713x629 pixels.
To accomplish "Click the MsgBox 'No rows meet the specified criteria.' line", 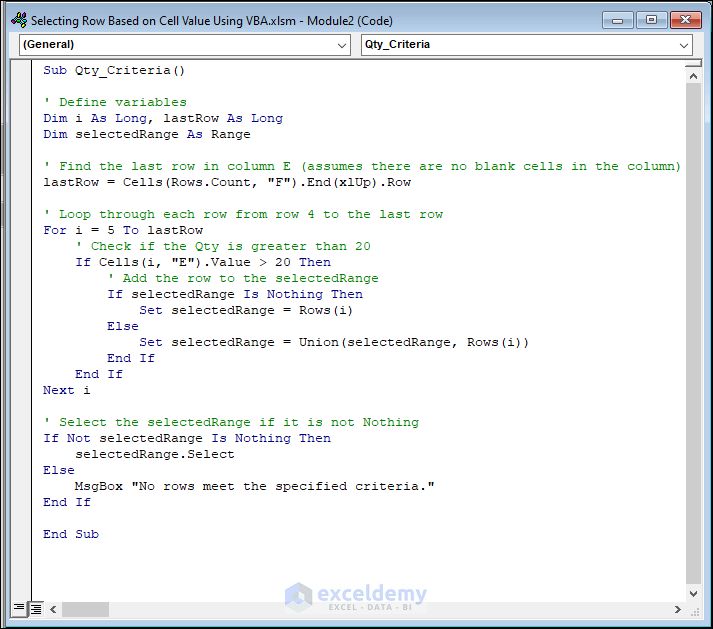I will pyautogui.click(x=255, y=486).
